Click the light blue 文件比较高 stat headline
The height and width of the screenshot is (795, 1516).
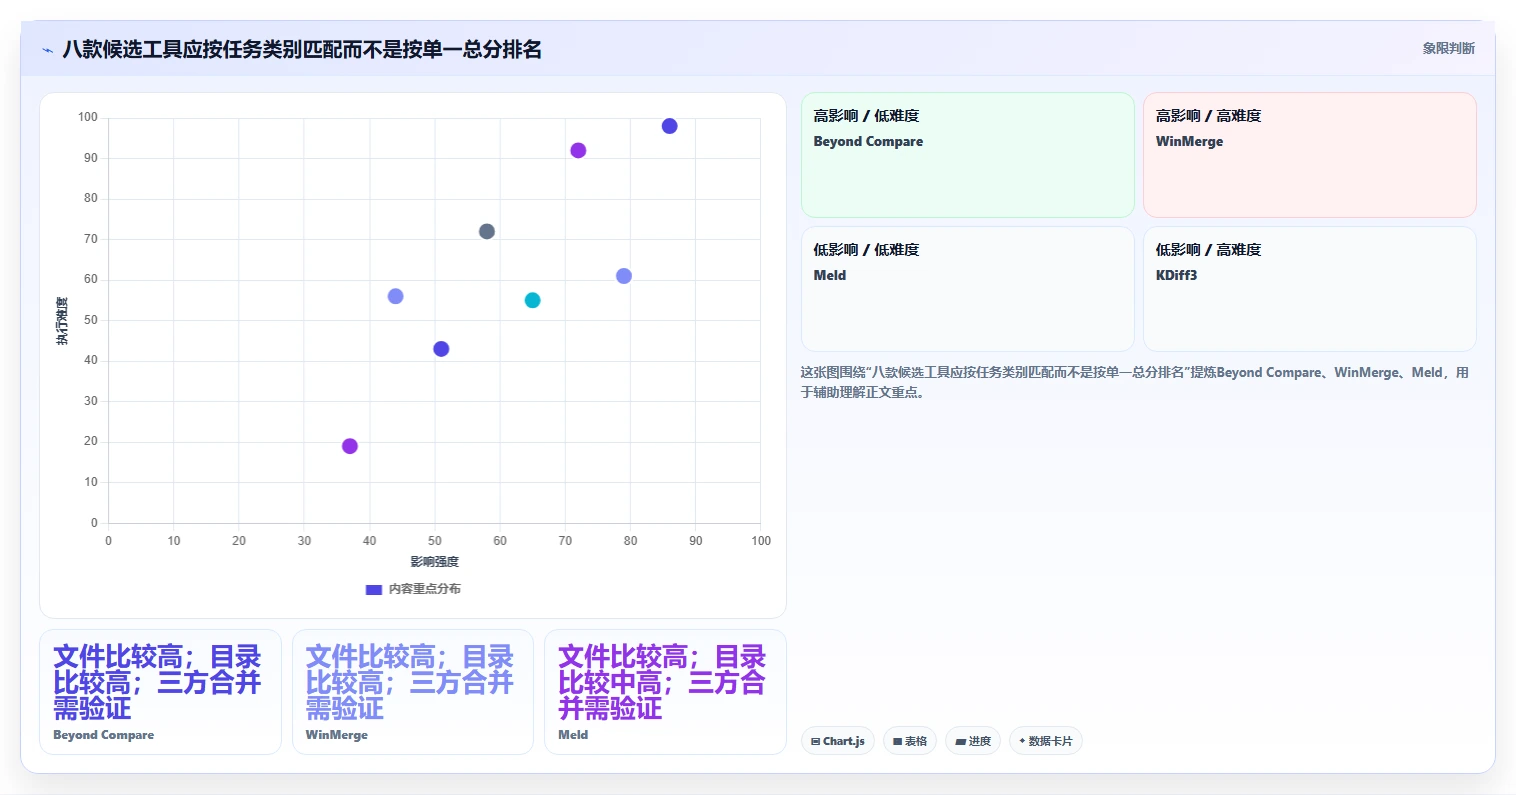(410, 683)
